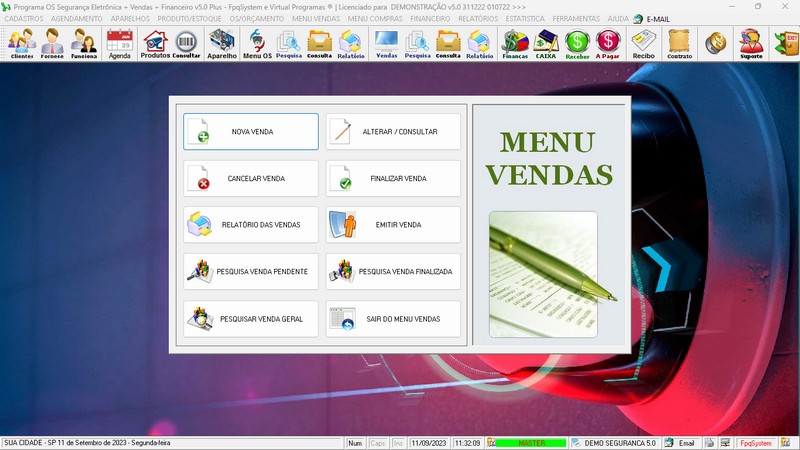Click the ALTERAR / CONSULTAR button
This screenshot has width=800, height=450.
click(x=393, y=132)
